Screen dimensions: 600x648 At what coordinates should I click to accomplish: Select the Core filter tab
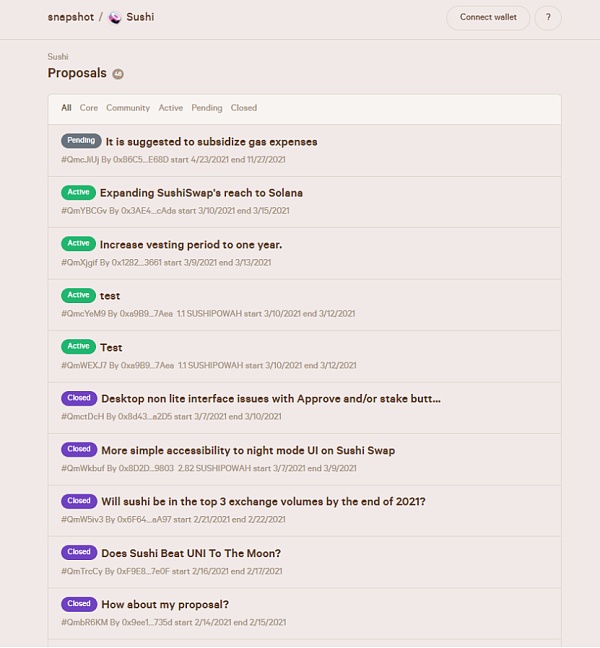88,108
